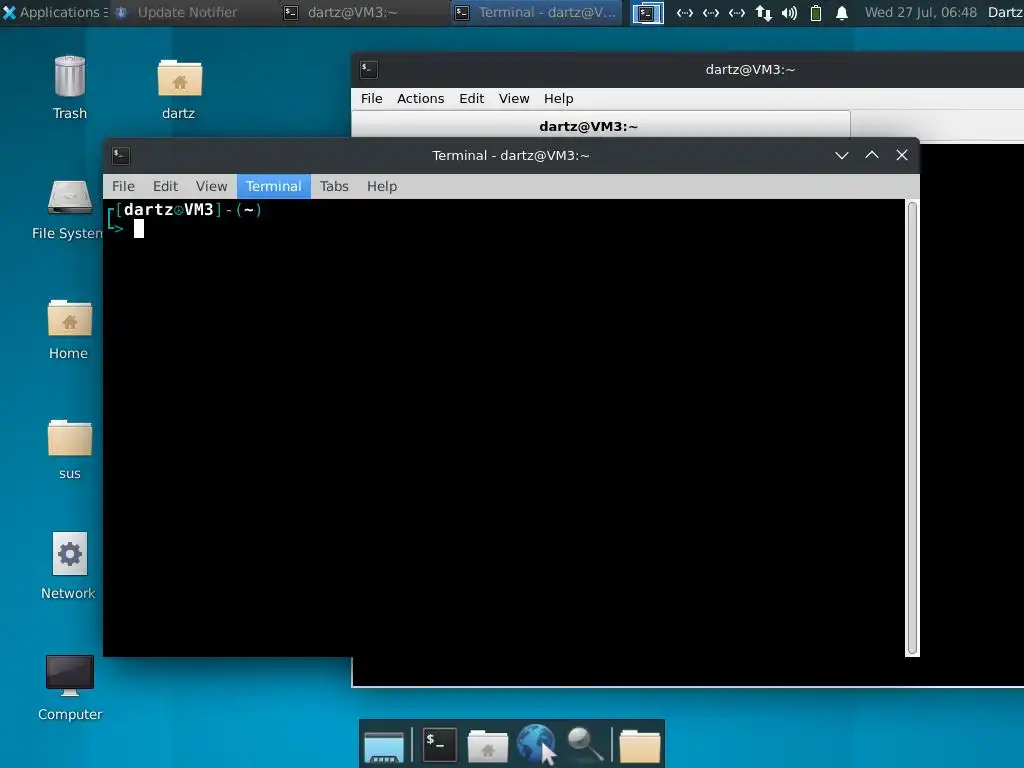Click the notification bell in top panel
Image resolution: width=1024 pixels, height=768 pixels.
(x=842, y=12)
